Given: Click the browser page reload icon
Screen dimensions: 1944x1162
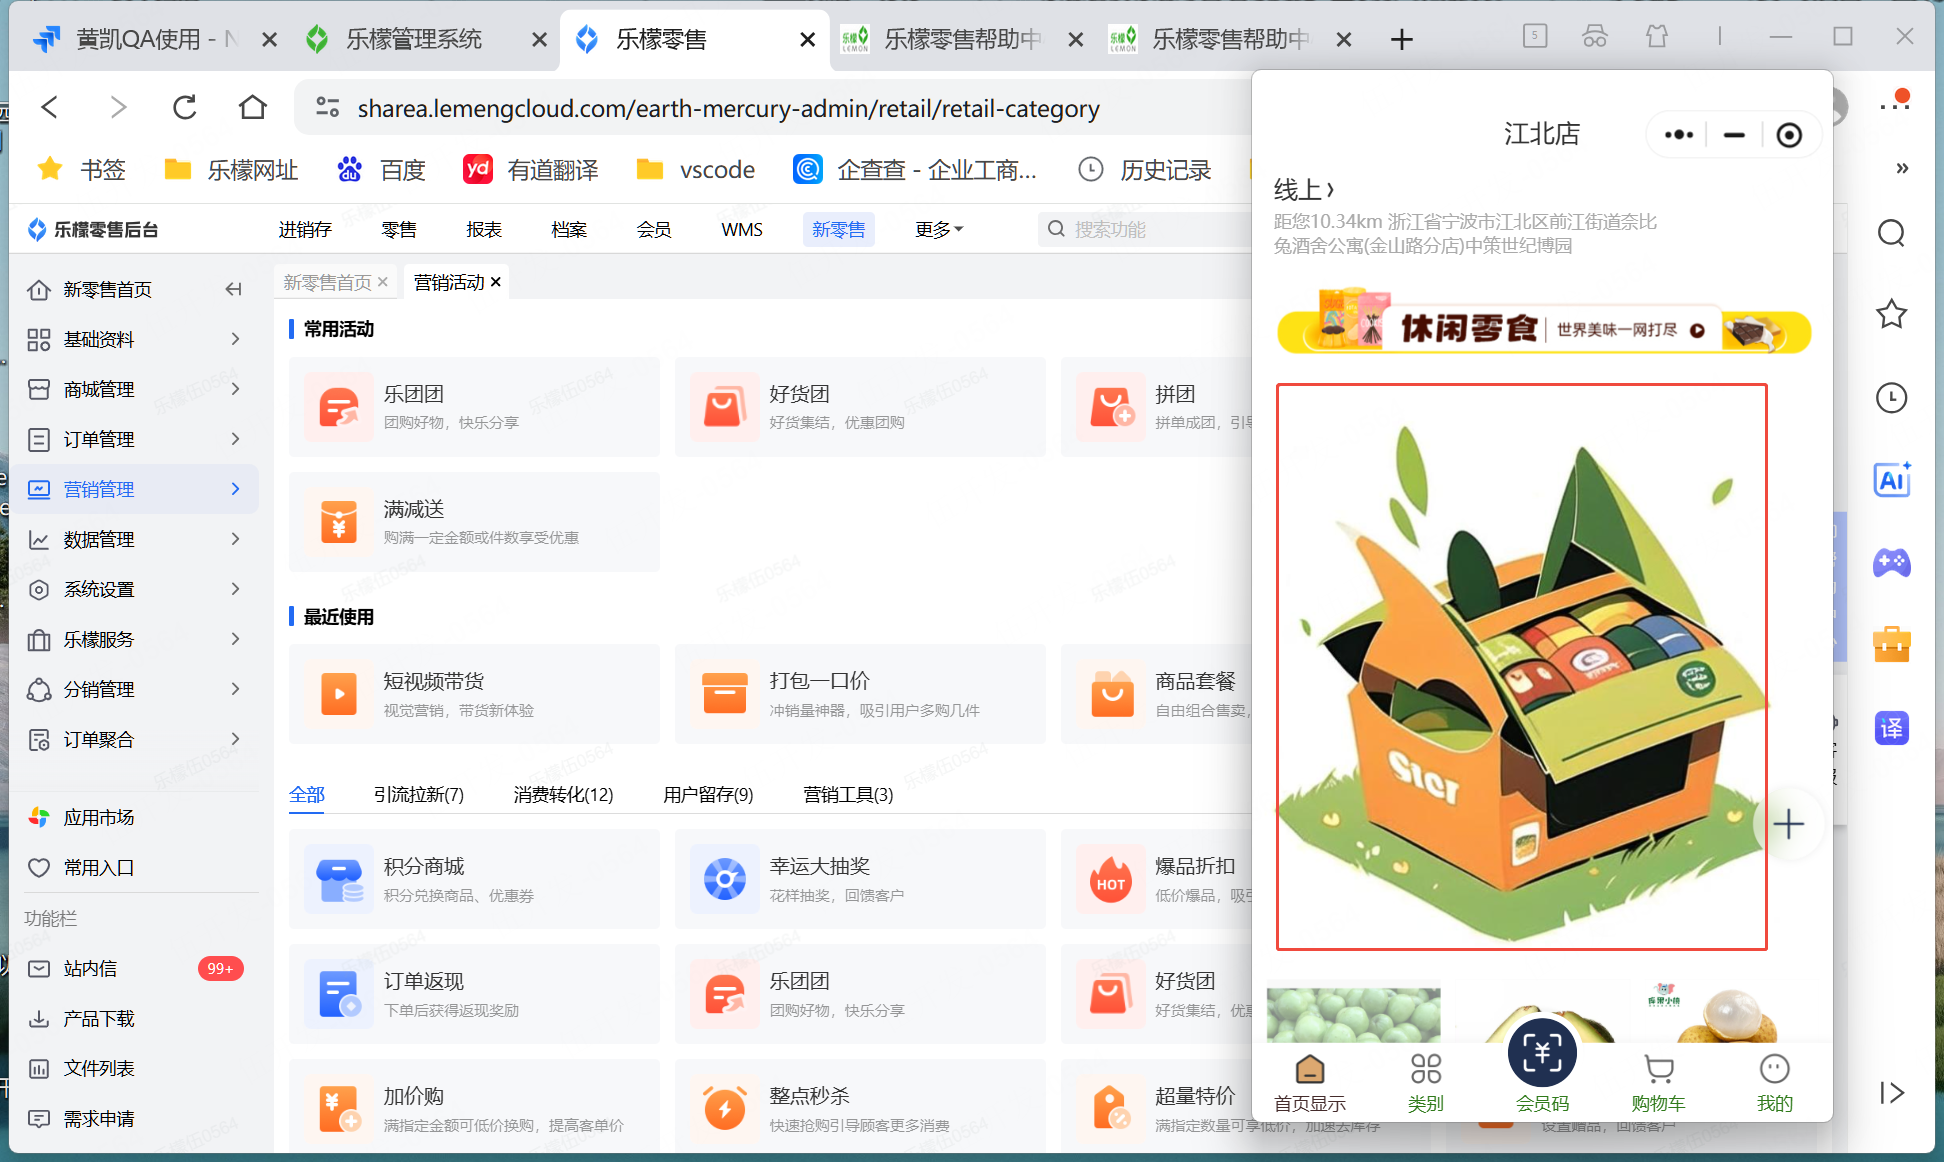Looking at the screenshot, I should point(185,108).
